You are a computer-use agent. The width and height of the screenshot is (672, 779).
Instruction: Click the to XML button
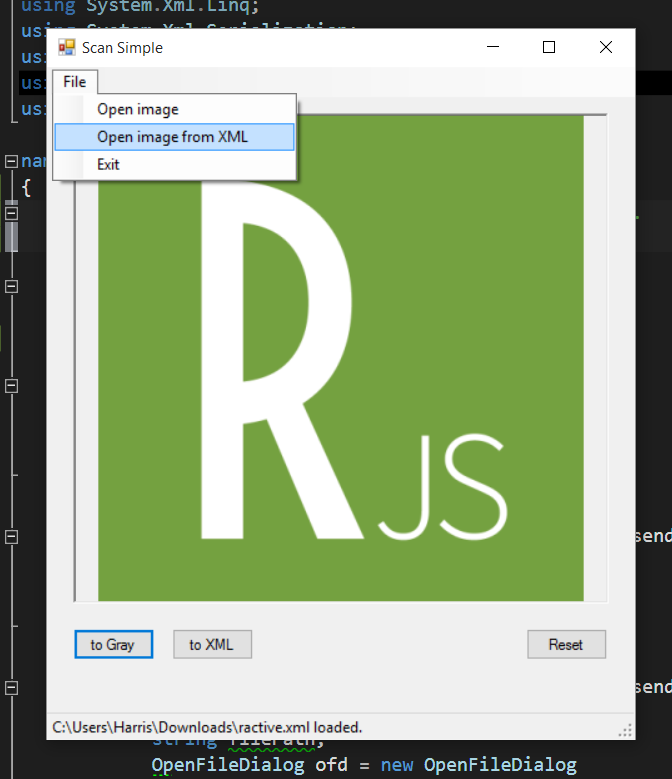[213, 644]
